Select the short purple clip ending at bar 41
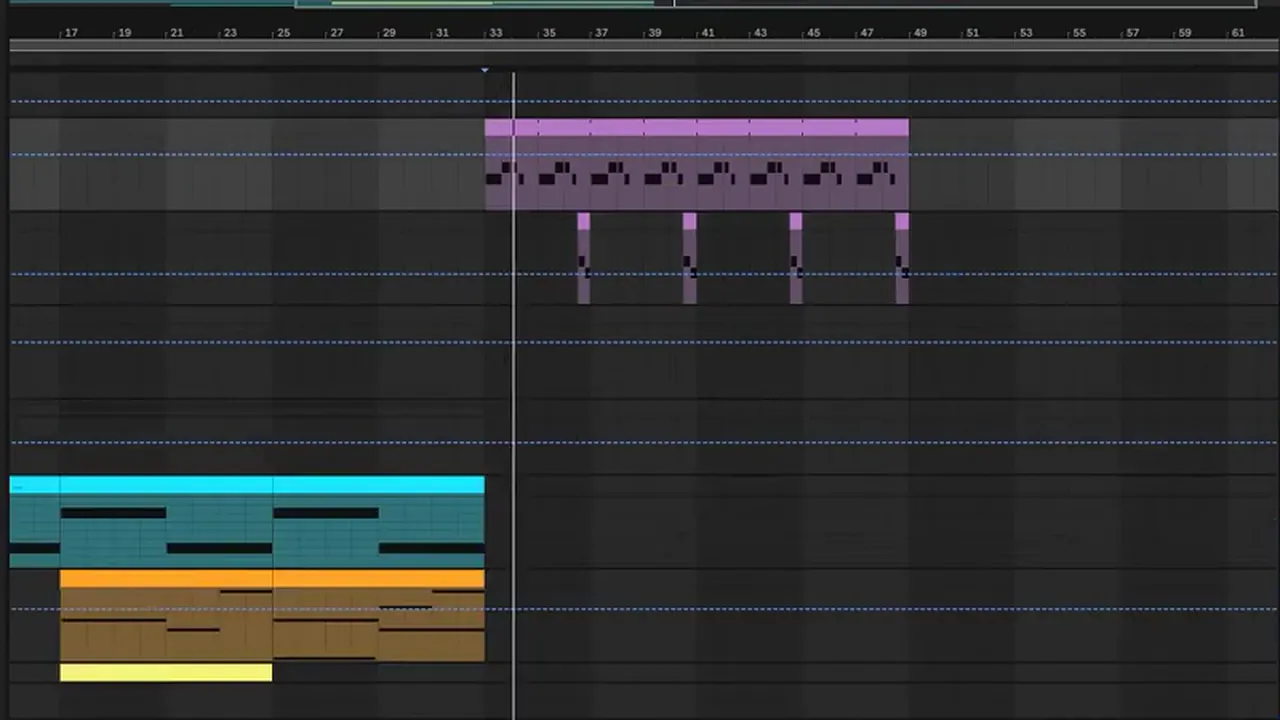Screen dimensions: 1280x720 (x=690, y=258)
